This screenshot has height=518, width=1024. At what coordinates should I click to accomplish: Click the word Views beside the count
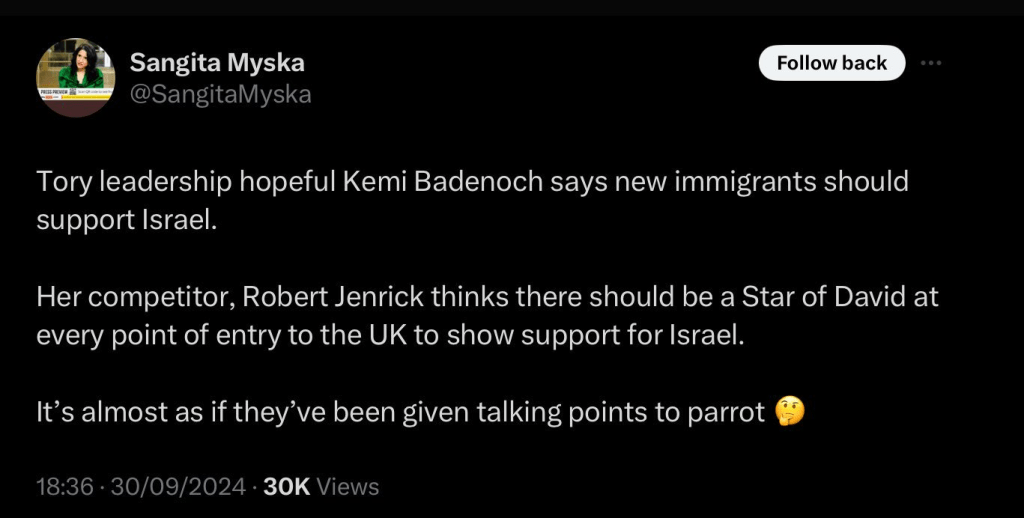click(348, 487)
